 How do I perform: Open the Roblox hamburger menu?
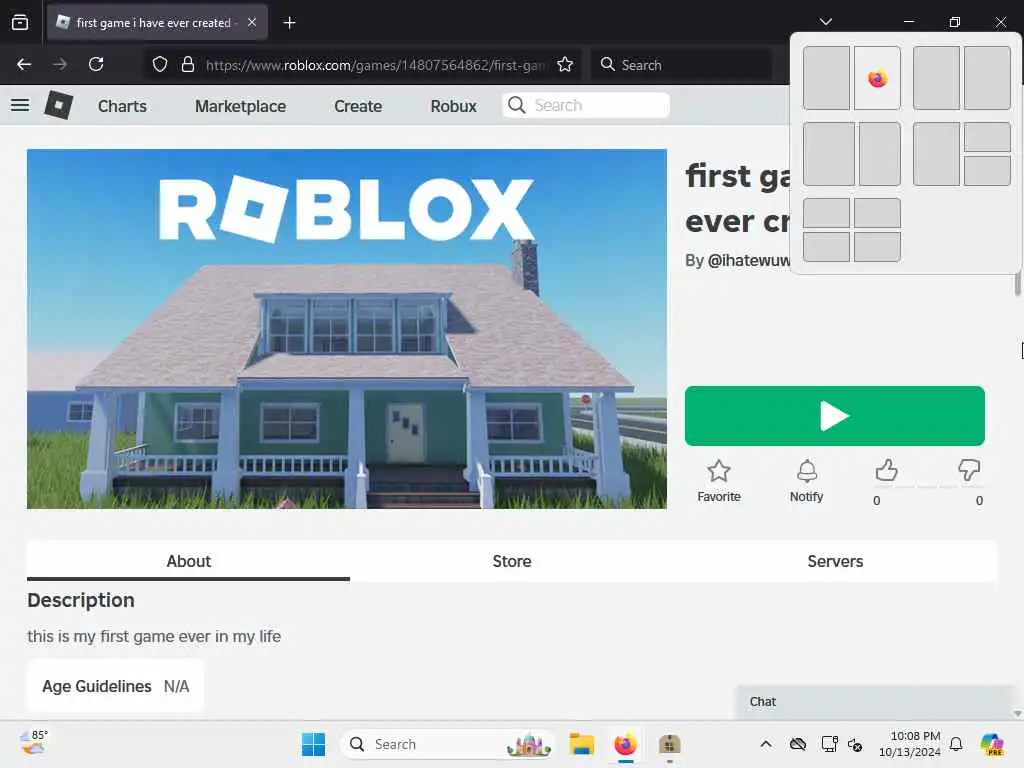(20, 105)
